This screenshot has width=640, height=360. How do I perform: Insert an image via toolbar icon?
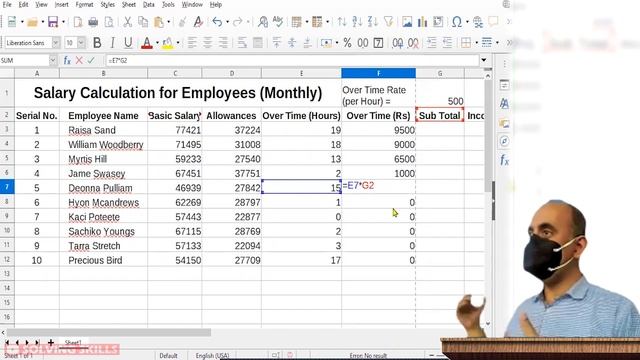407,22
